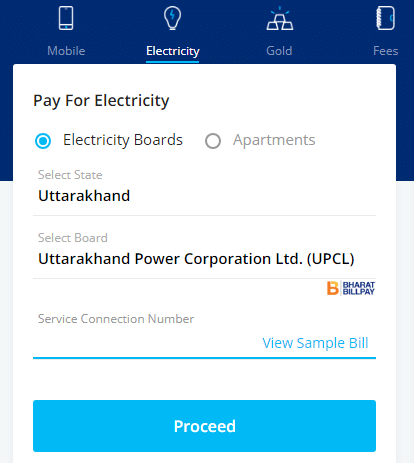This screenshot has height=463, width=414.
Task: Click the Bharat BillPay logo
Action: tap(351, 288)
